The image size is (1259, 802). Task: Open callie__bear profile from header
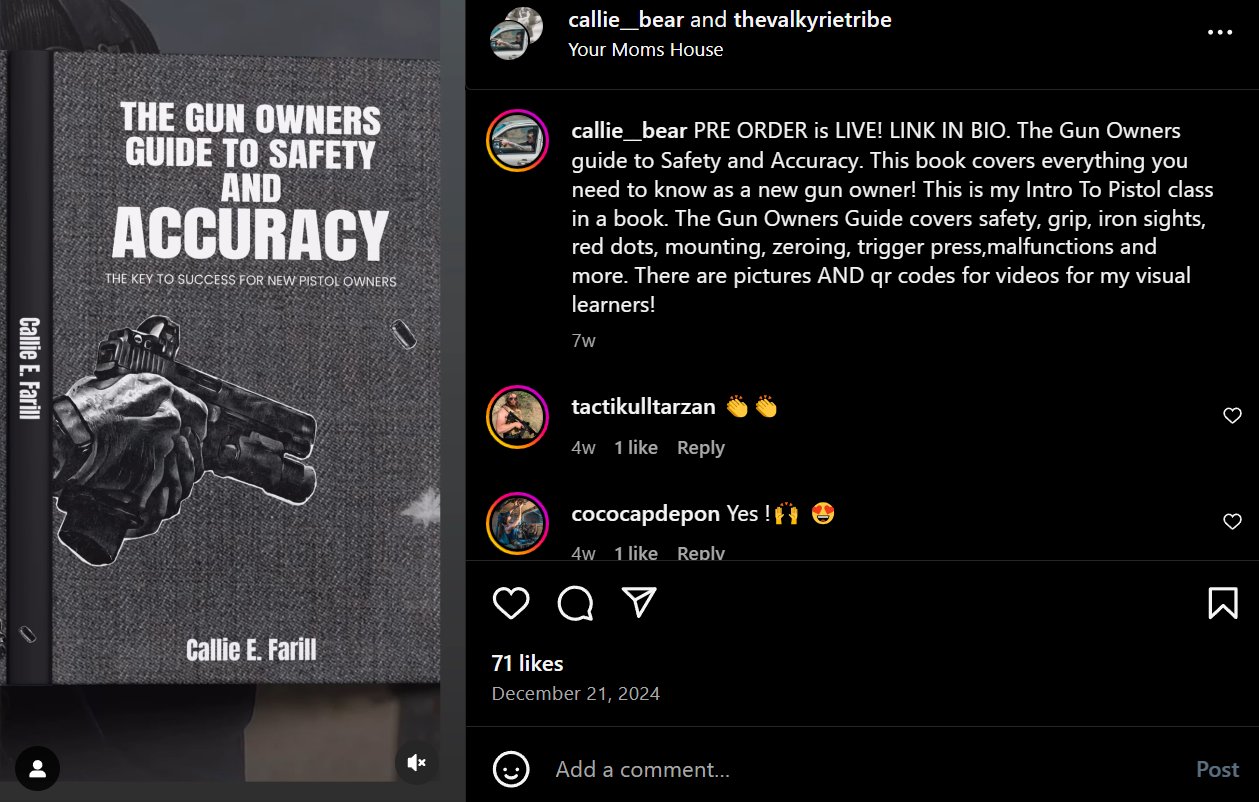coord(626,20)
